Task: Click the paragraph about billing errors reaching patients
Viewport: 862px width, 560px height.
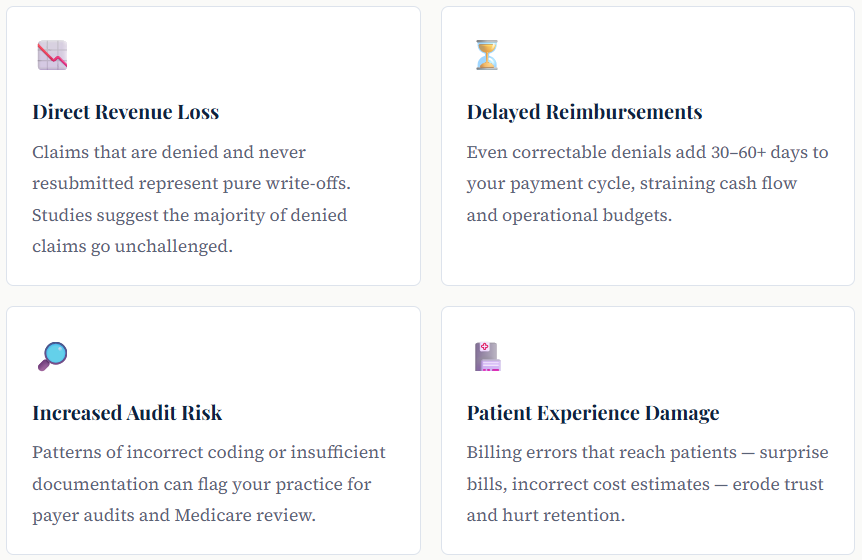Action: (645, 484)
